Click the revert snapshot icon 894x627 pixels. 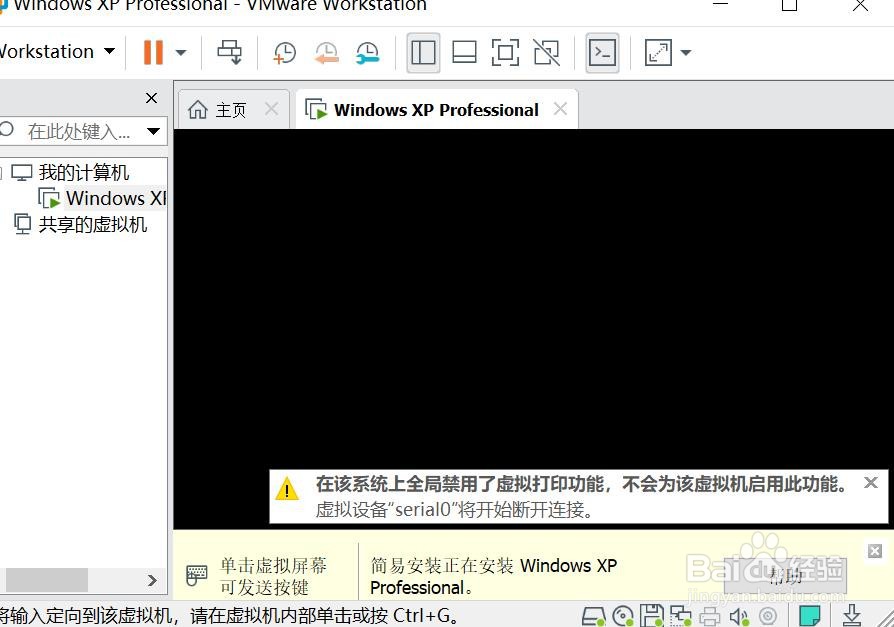click(x=326, y=52)
